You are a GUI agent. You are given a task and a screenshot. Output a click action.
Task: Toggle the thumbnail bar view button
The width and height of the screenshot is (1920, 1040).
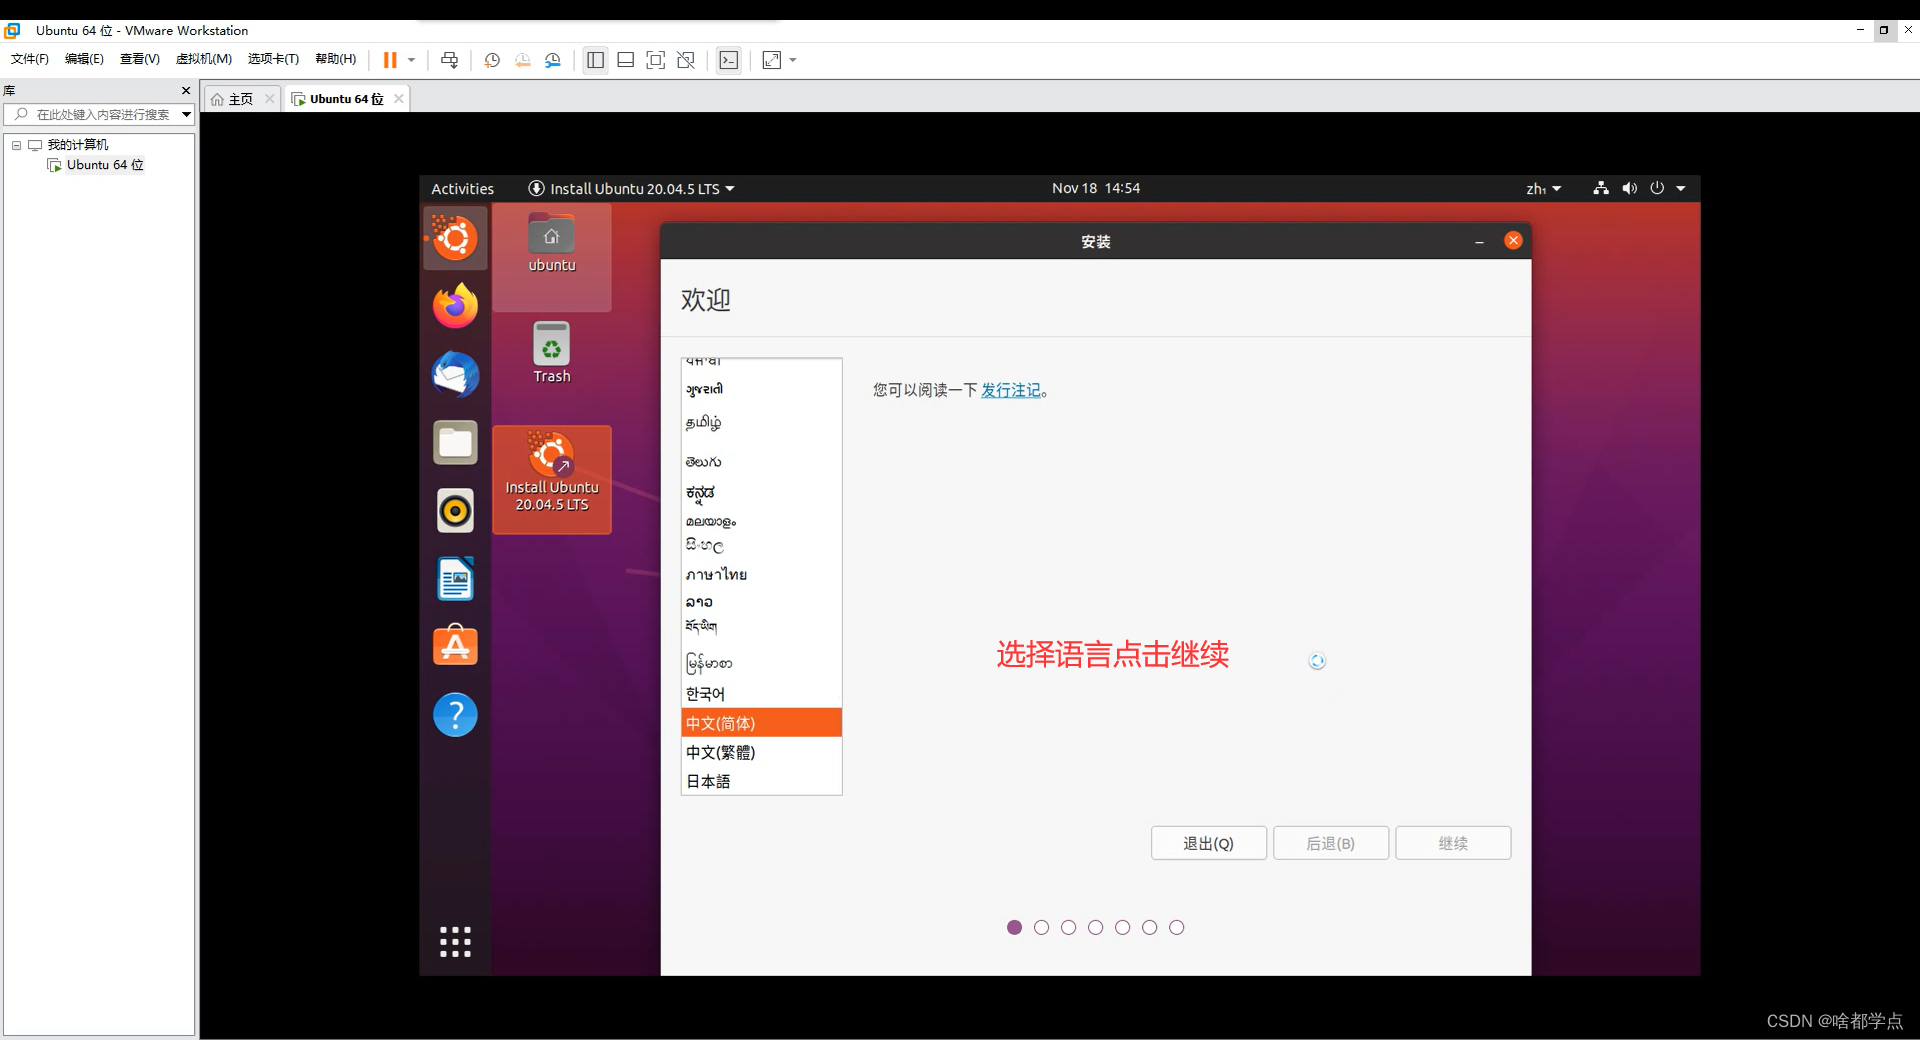point(625,60)
